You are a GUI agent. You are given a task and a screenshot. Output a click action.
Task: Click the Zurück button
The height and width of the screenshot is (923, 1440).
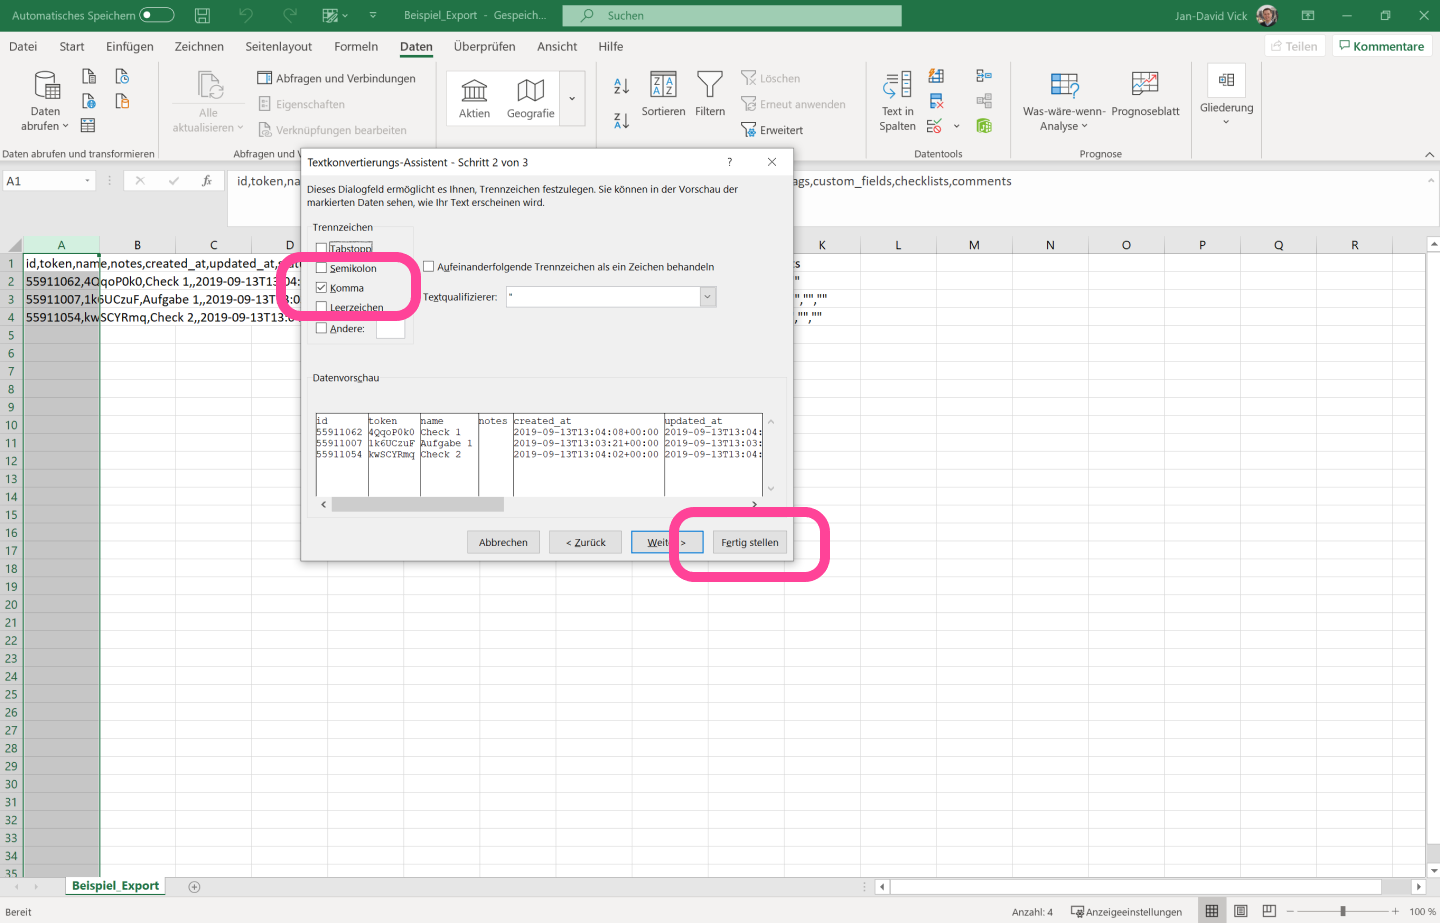coord(586,542)
